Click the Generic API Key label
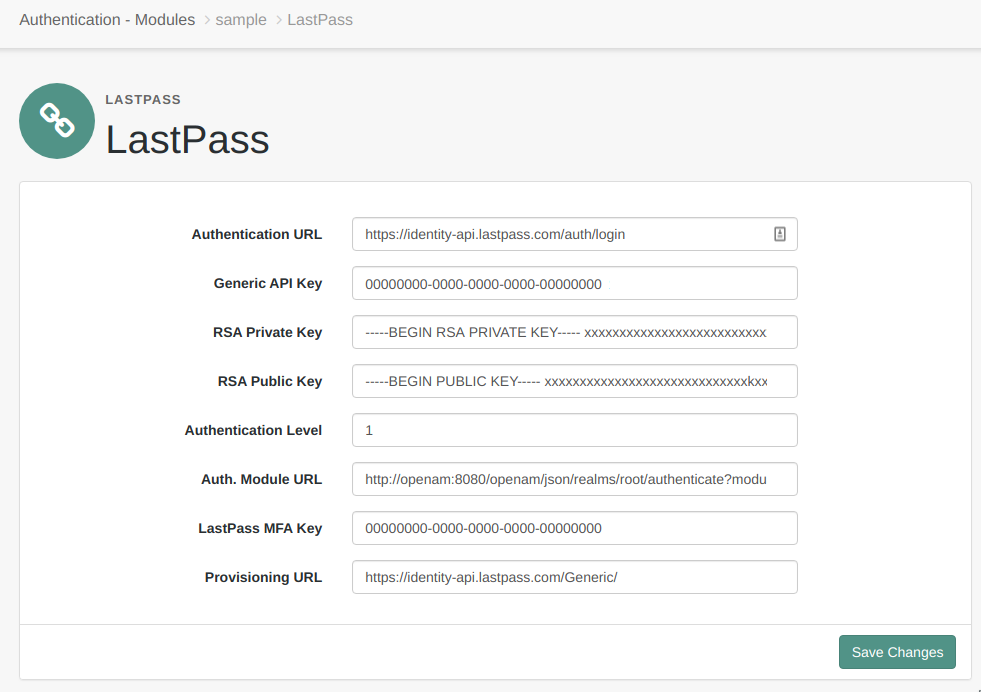981x692 pixels. click(x=268, y=283)
